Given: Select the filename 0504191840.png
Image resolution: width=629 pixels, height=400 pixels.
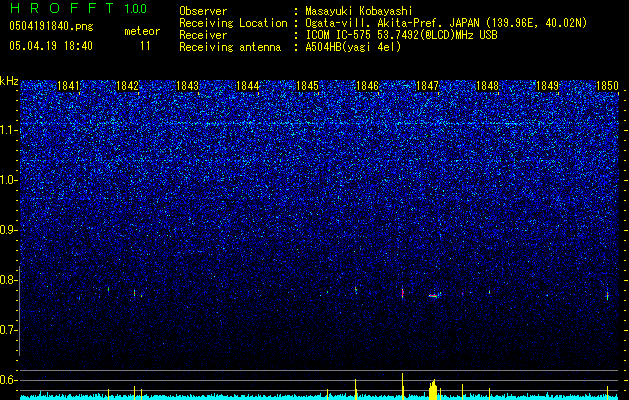Looking at the screenshot, I should pos(51,26).
